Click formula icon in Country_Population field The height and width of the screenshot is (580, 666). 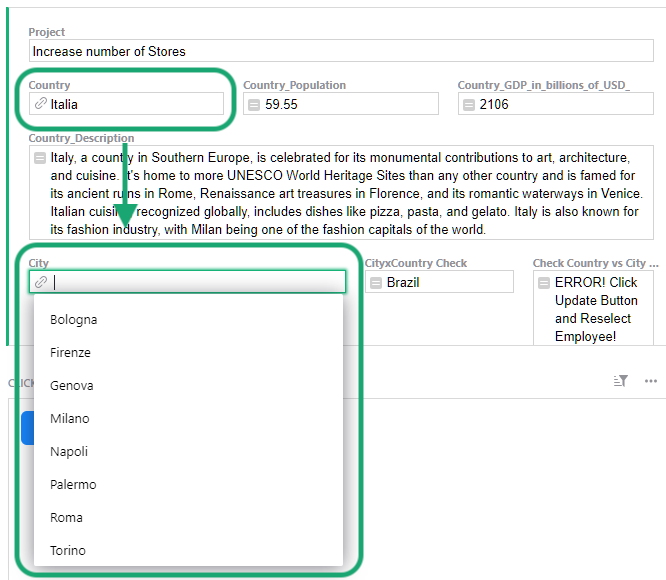(x=254, y=104)
